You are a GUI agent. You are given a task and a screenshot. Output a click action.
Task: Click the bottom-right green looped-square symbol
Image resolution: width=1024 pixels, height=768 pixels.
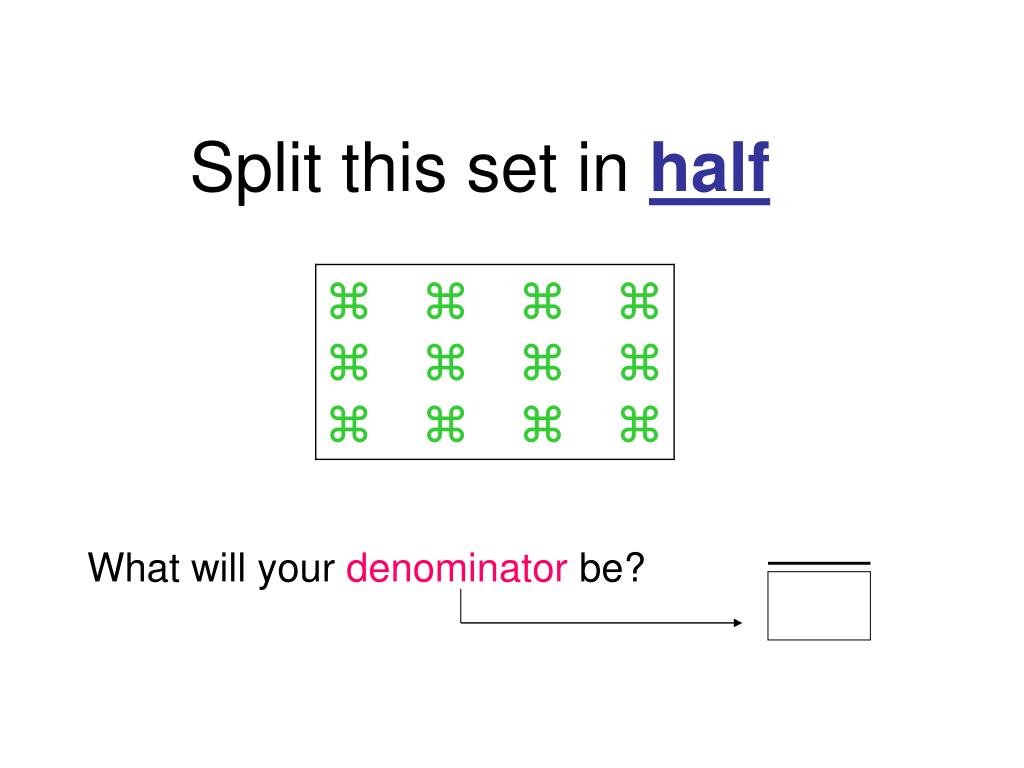(639, 424)
